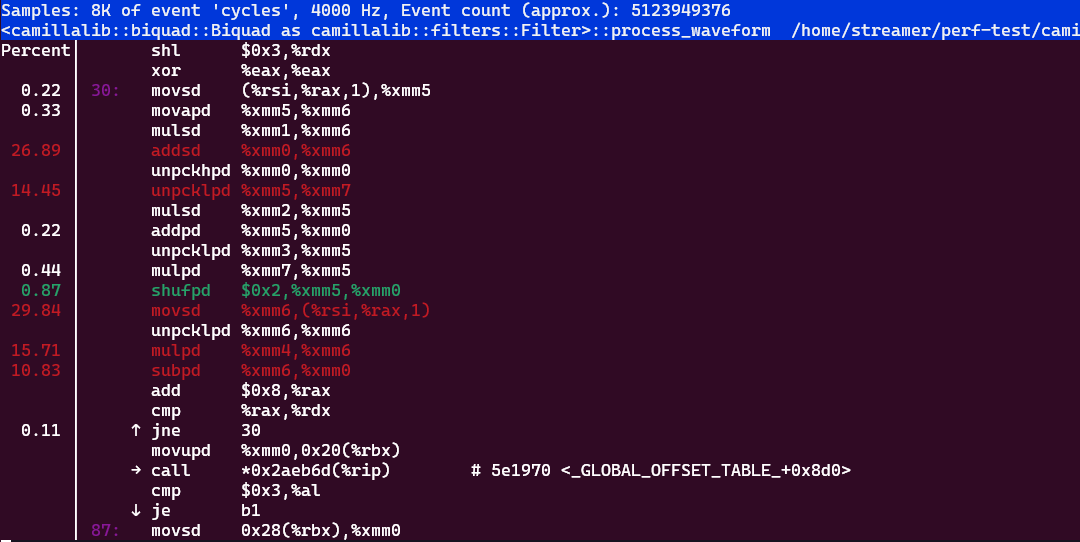Select the addsd %xmm0,%xmm6 line
The width and height of the screenshot is (1080, 542).
[x=251, y=150]
